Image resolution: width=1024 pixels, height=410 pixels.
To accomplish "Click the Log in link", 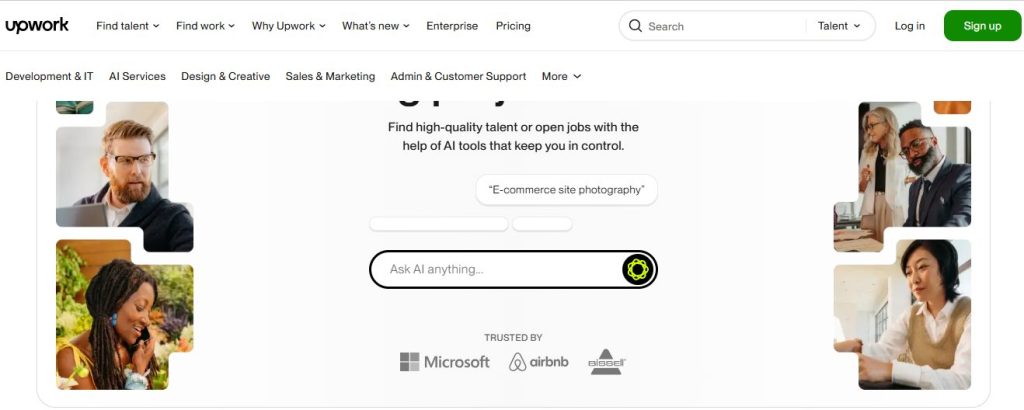I will 910,26.
